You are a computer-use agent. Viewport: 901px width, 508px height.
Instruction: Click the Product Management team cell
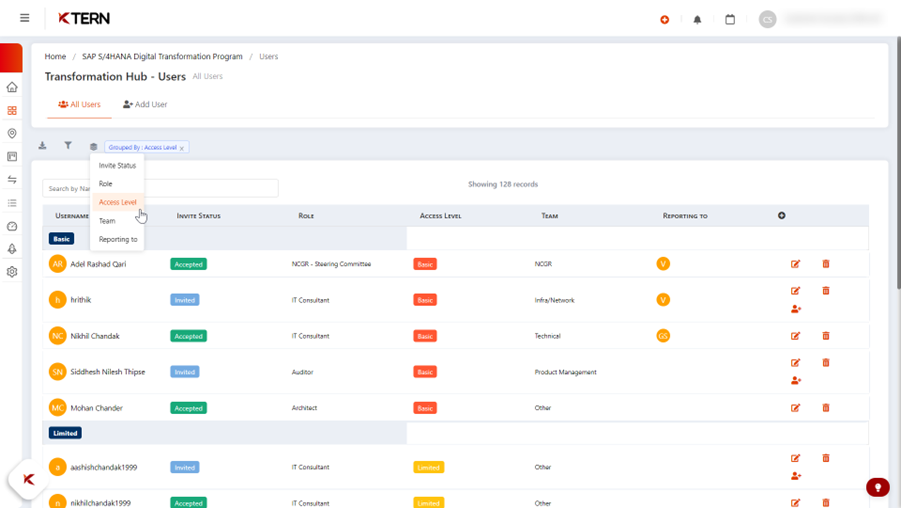565,372
